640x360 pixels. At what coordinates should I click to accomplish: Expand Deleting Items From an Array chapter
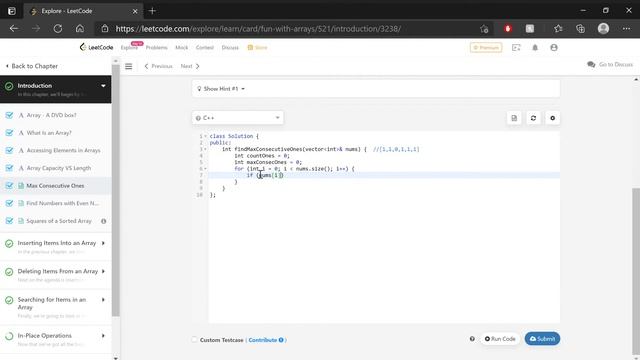point(103,271)
